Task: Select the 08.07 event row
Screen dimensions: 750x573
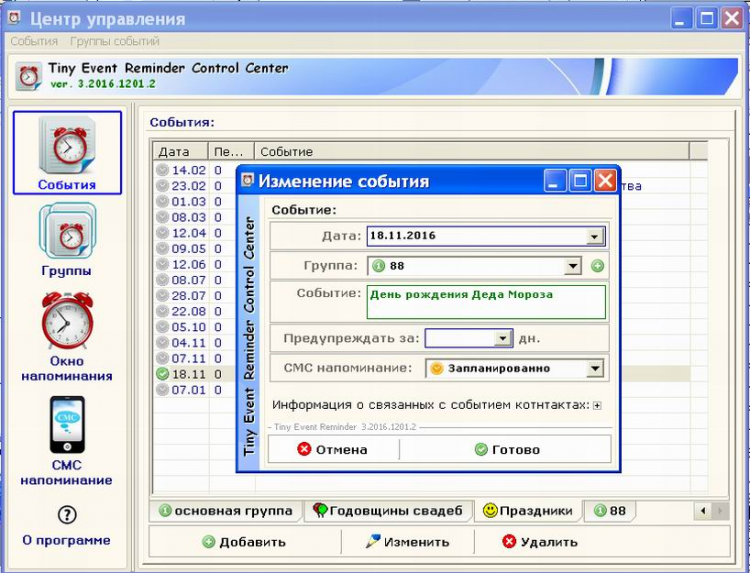Action: pos(195,280)
